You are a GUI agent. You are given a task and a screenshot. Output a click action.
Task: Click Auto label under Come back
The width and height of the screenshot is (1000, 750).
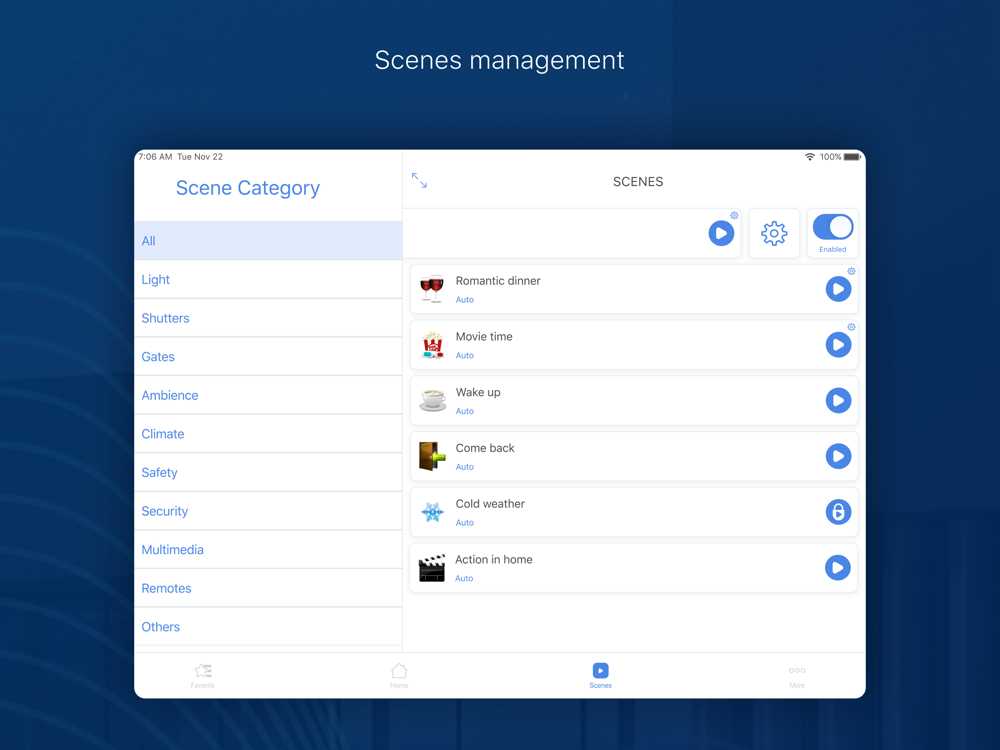(x=464, y=467)
